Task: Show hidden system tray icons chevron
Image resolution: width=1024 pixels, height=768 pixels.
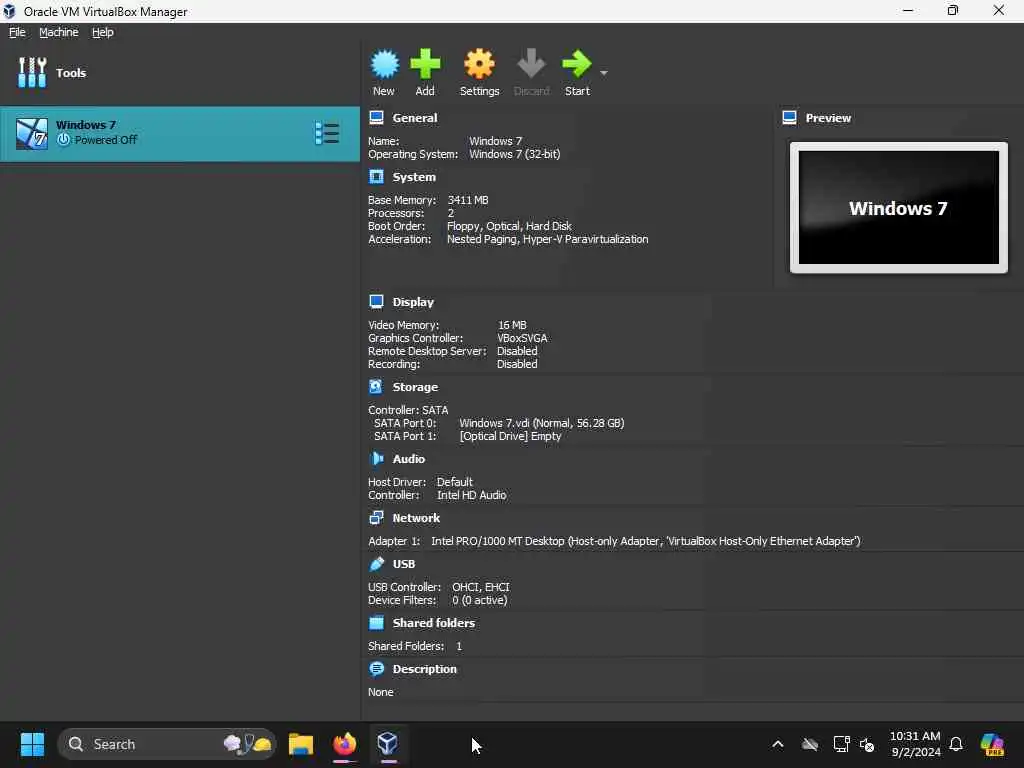Action: coord(778,744)
